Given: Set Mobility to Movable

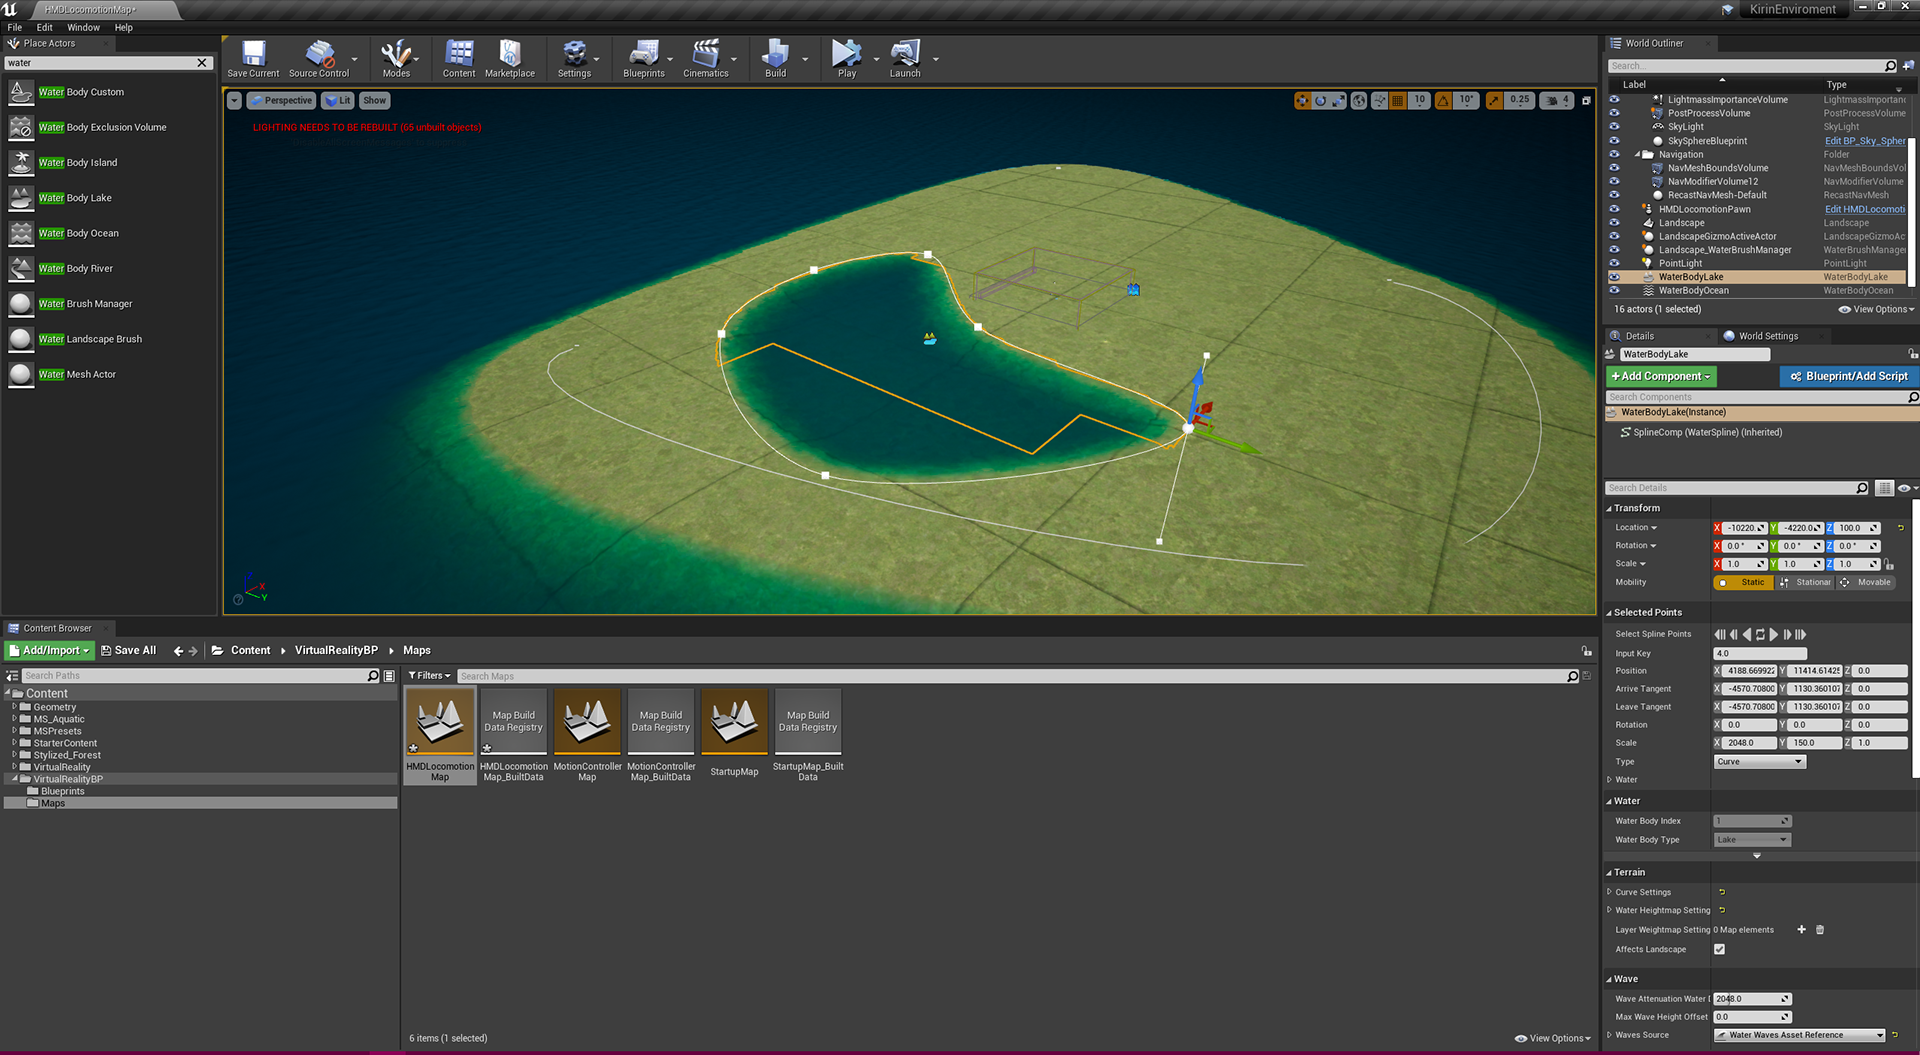Looking at the screenshot, I should pyautogui.click(x=1866, y=583).
